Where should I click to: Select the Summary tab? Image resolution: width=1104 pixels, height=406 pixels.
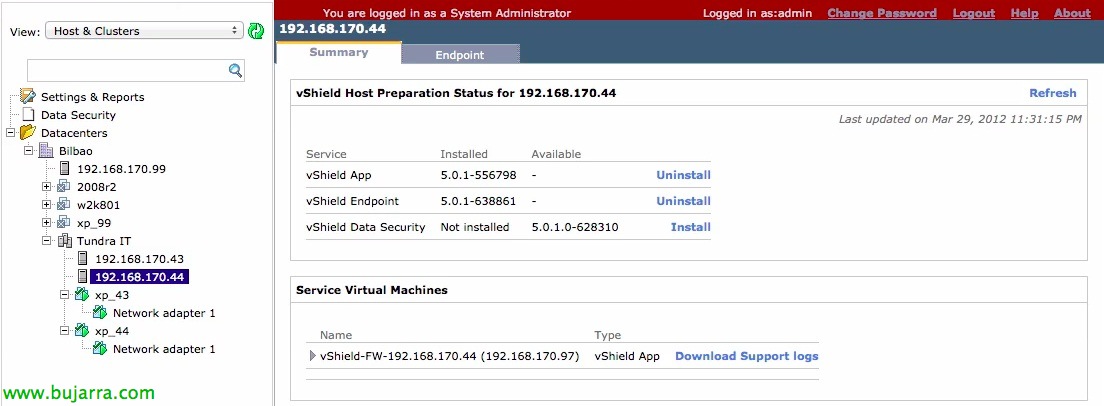[x=339, y=52]
